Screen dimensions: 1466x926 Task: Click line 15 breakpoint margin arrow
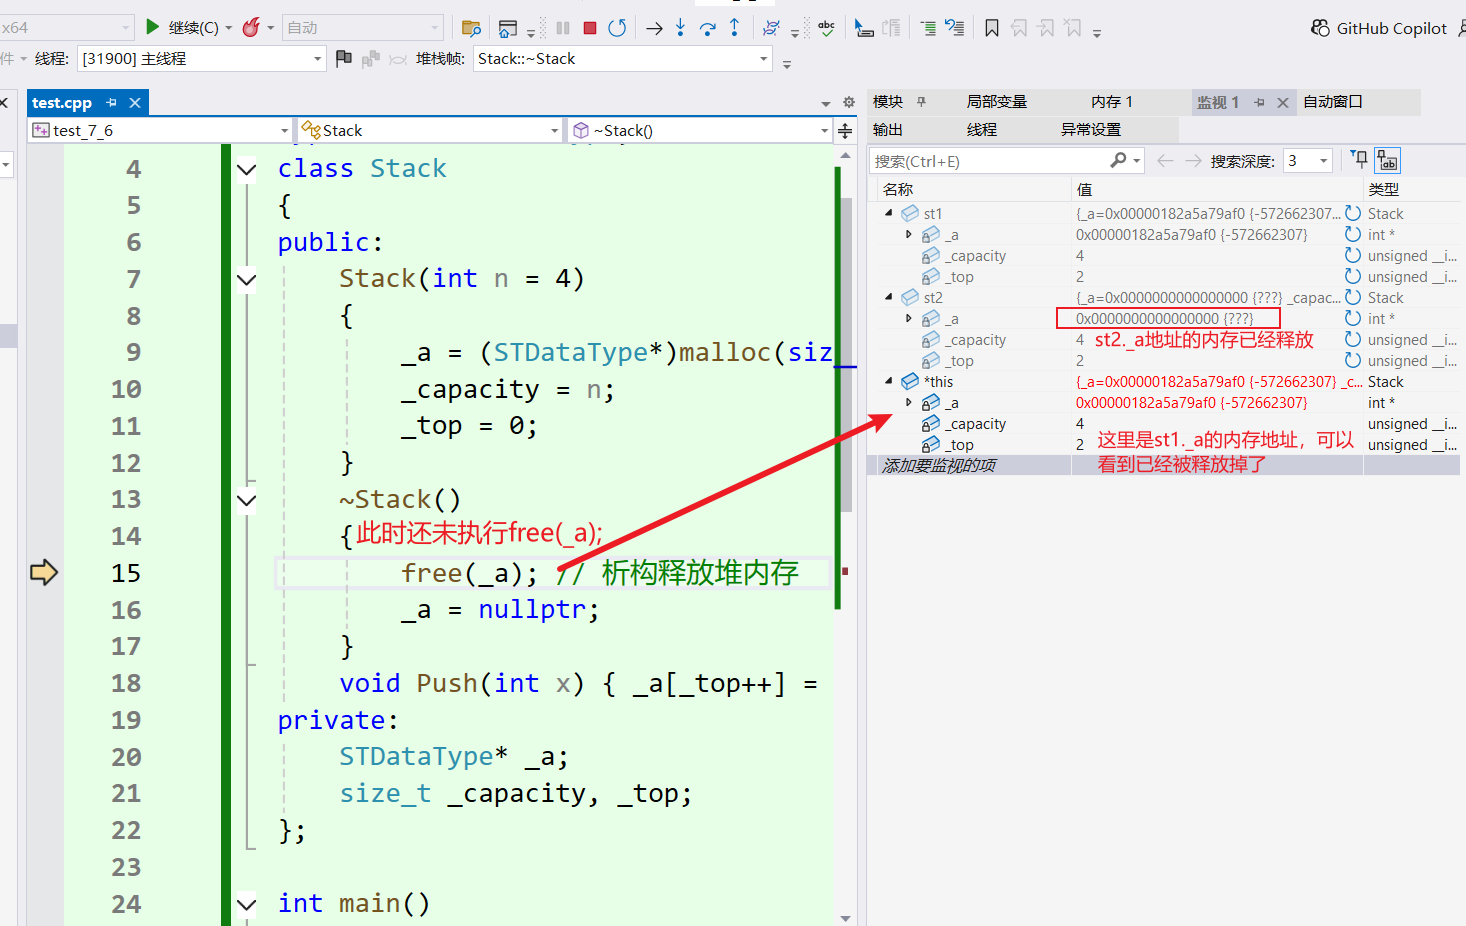pos(44,572)
